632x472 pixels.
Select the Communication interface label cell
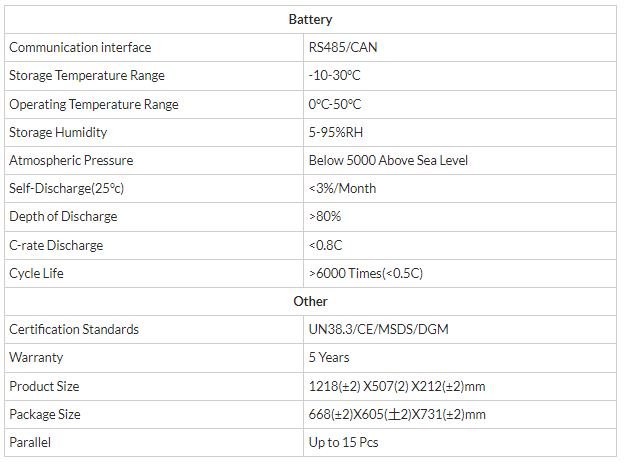(x=80, y=47)
